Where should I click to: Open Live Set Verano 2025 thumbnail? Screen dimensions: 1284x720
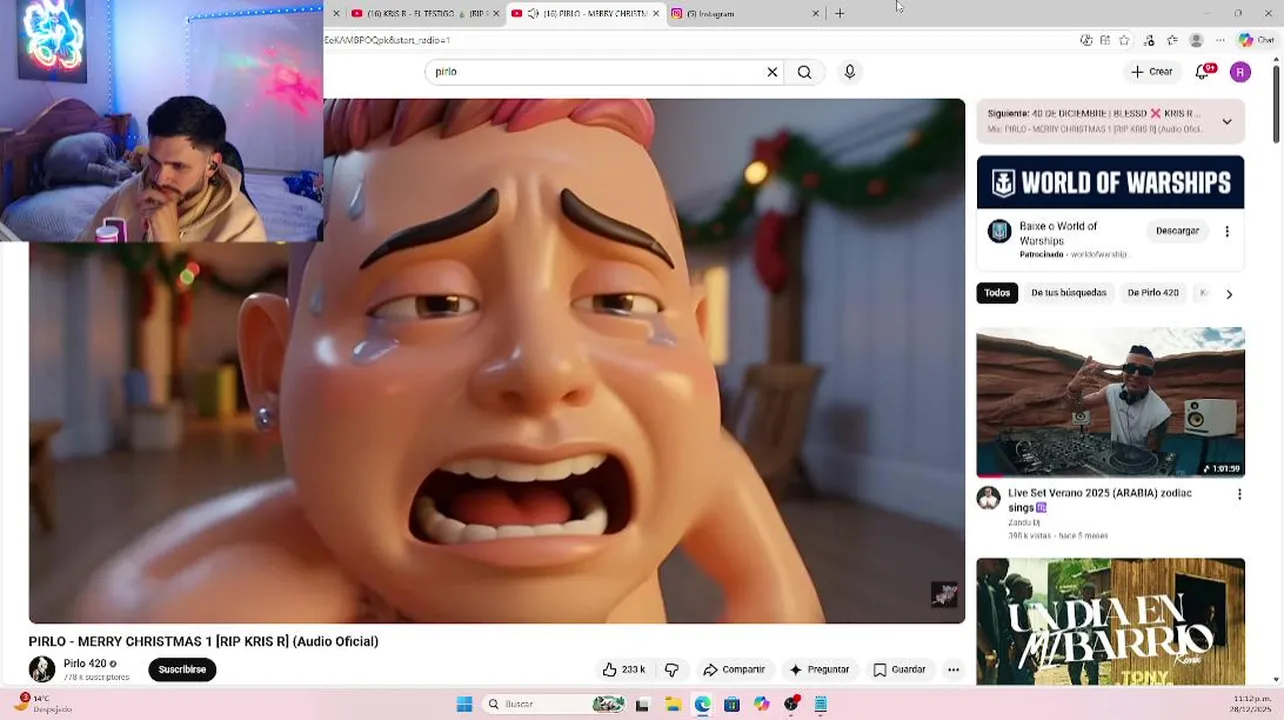[1111, 402]
